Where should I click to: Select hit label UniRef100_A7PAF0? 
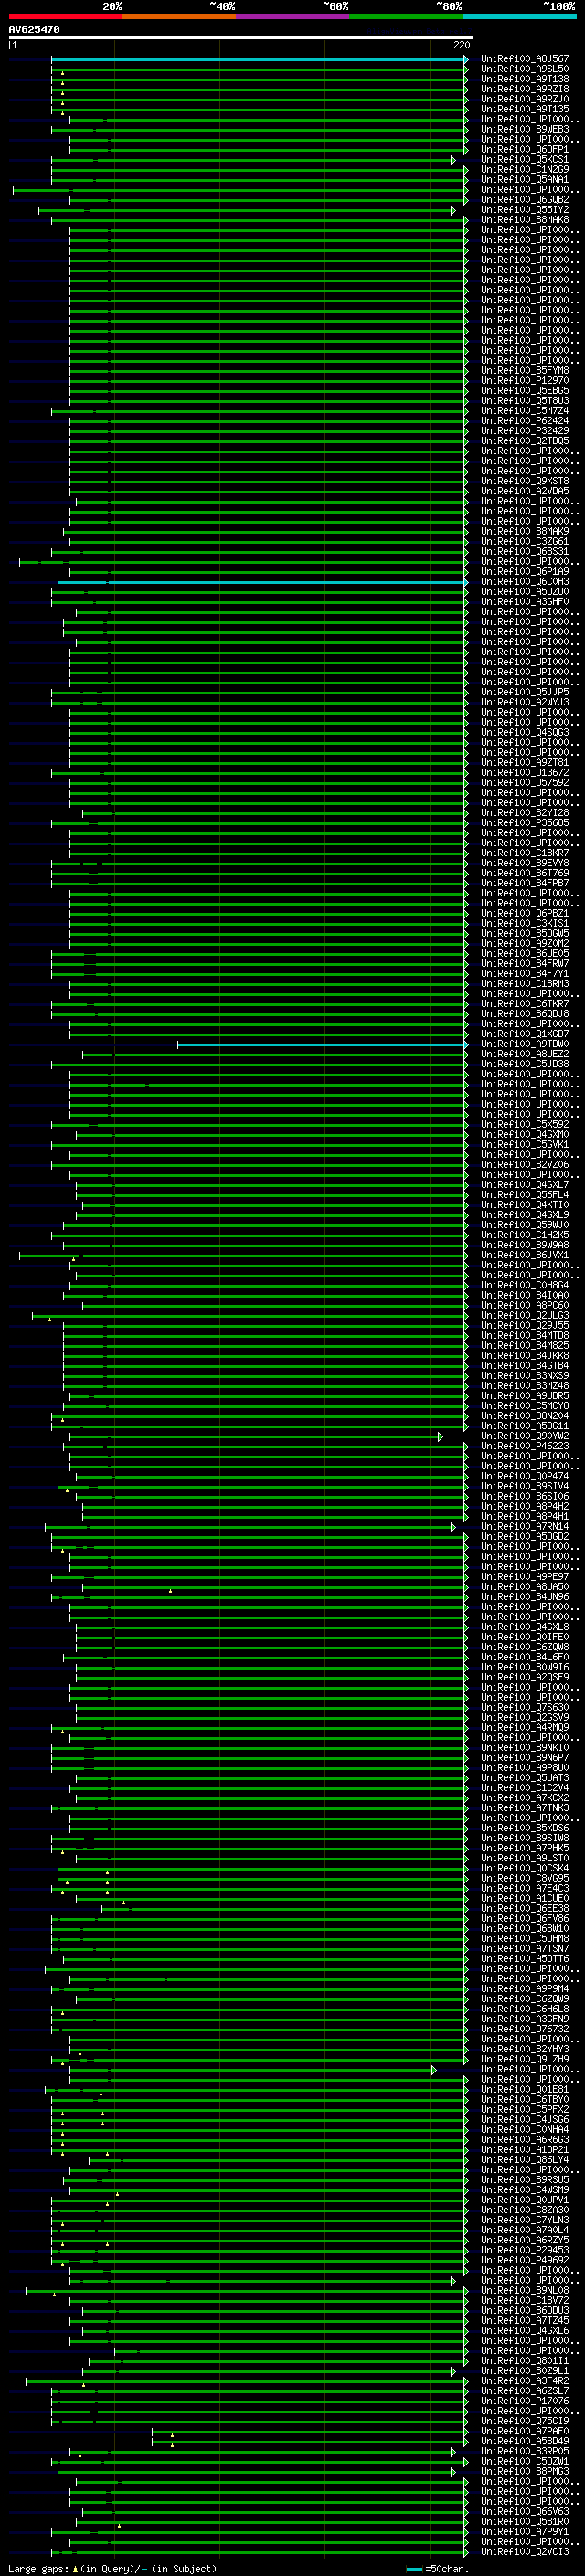[524, 2431]
